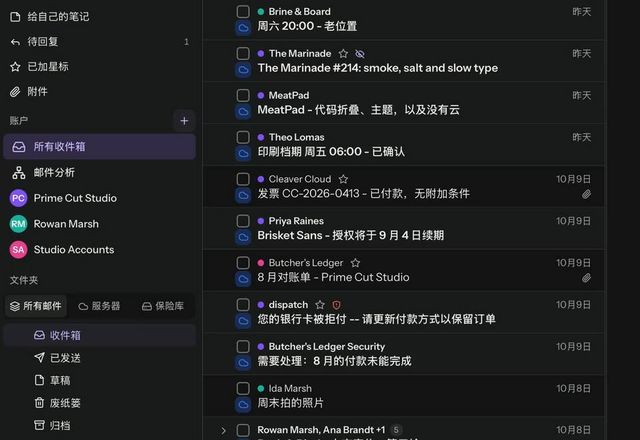Viewport: 640px width, 440px height.
Task: Open 给自己的笔记 notes folder
Action: [x=98, y=17]
